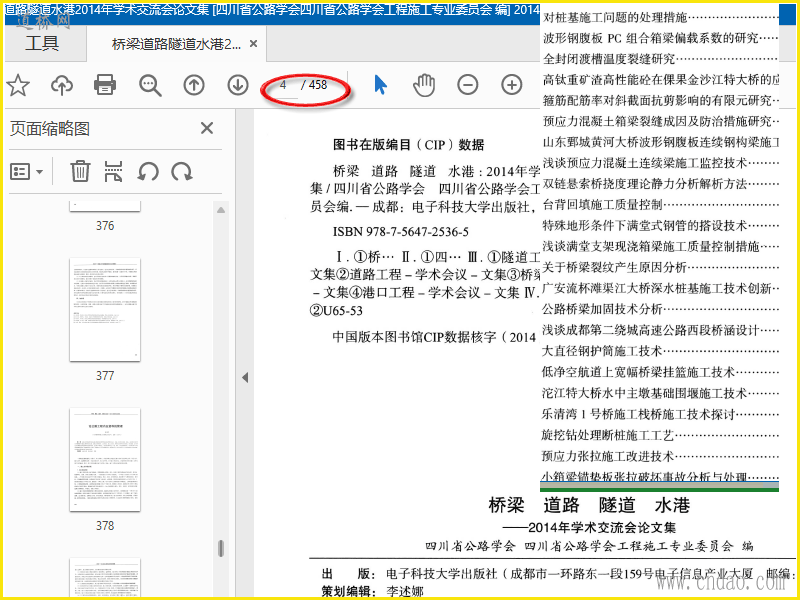Click the 页面缩略图 panel title
This screenshot has width=800, height=600.
(50, 129)
